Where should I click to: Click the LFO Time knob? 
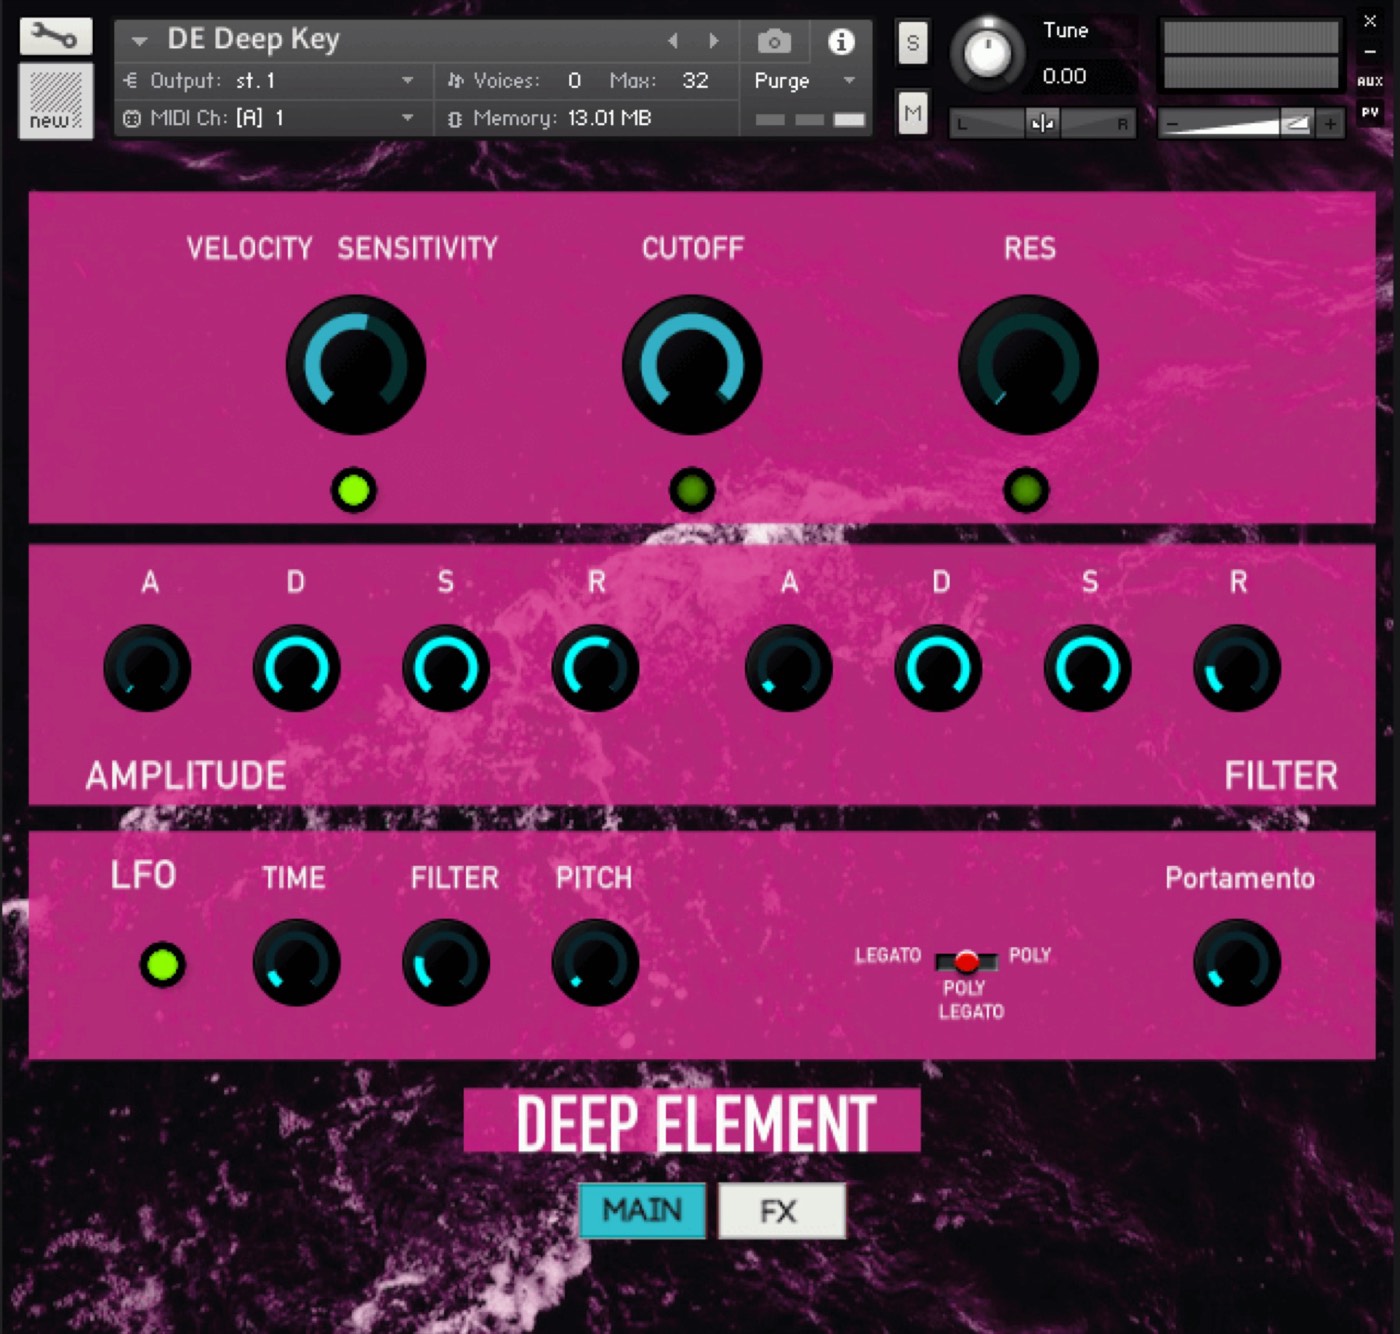(296, 963)
